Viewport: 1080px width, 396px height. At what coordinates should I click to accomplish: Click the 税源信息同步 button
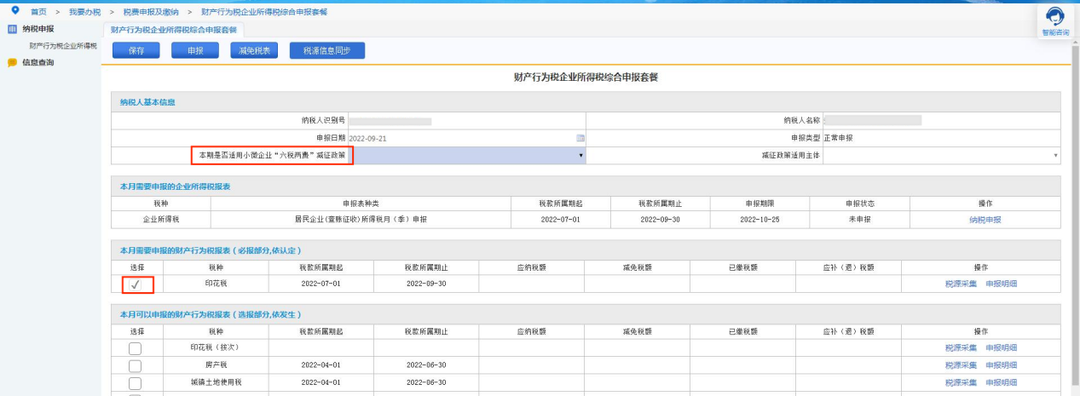point(327,51)
